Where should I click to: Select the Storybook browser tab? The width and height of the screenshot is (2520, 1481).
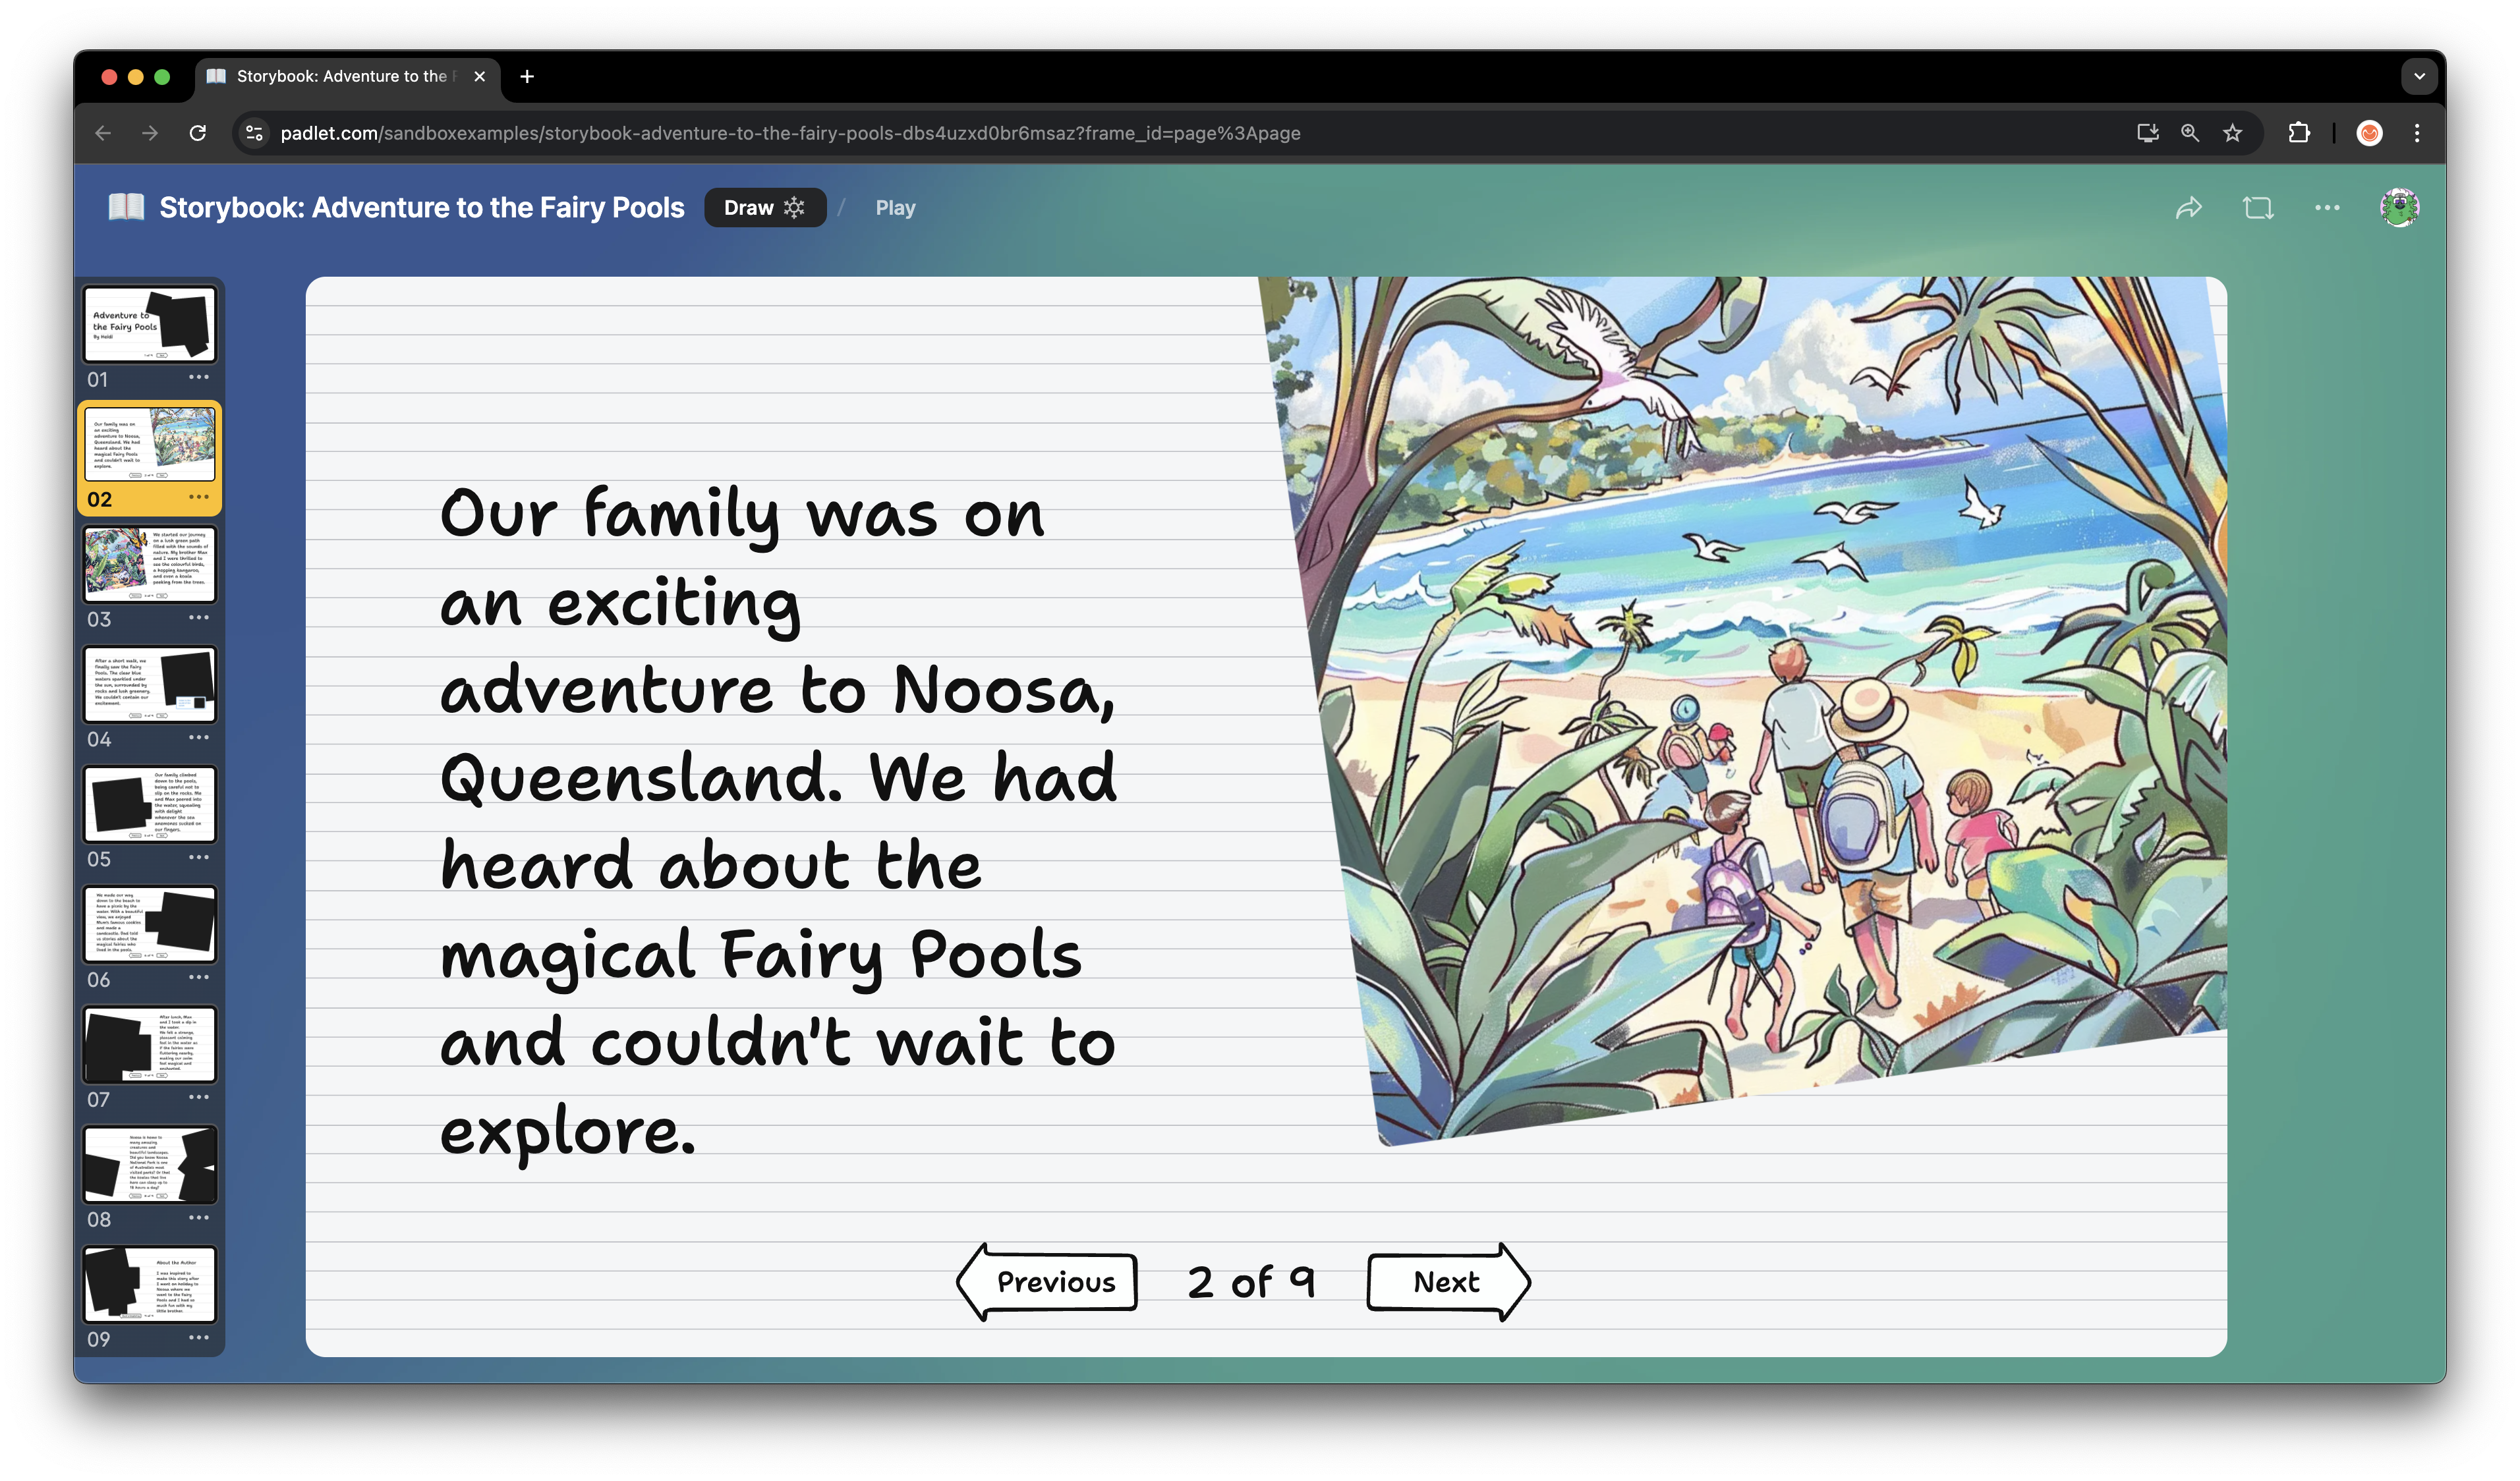(x=340, y=76)
